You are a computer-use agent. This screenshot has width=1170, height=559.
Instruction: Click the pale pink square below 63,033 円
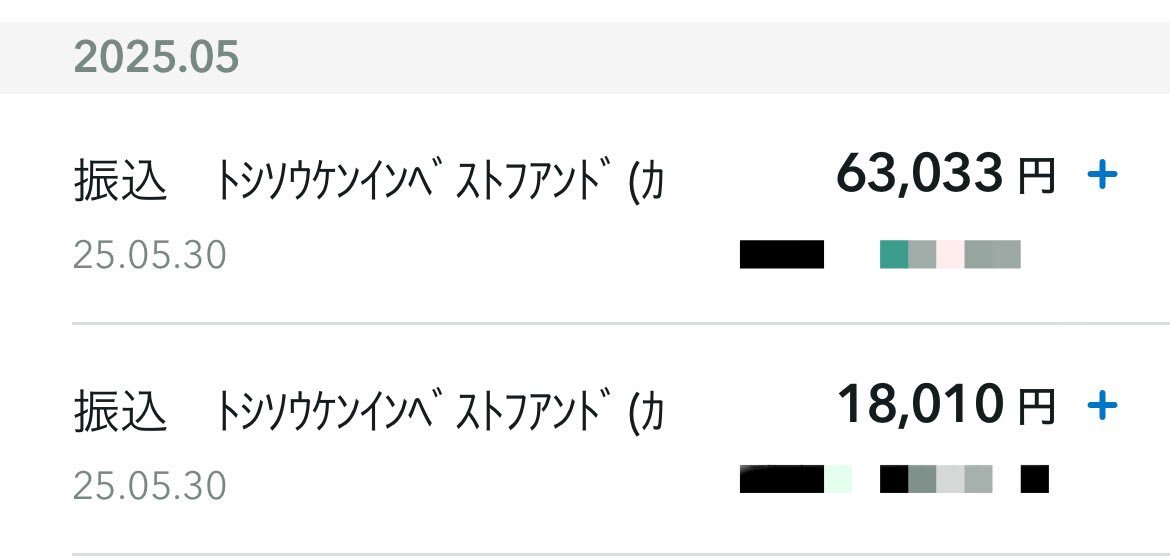tap(950, 254)
